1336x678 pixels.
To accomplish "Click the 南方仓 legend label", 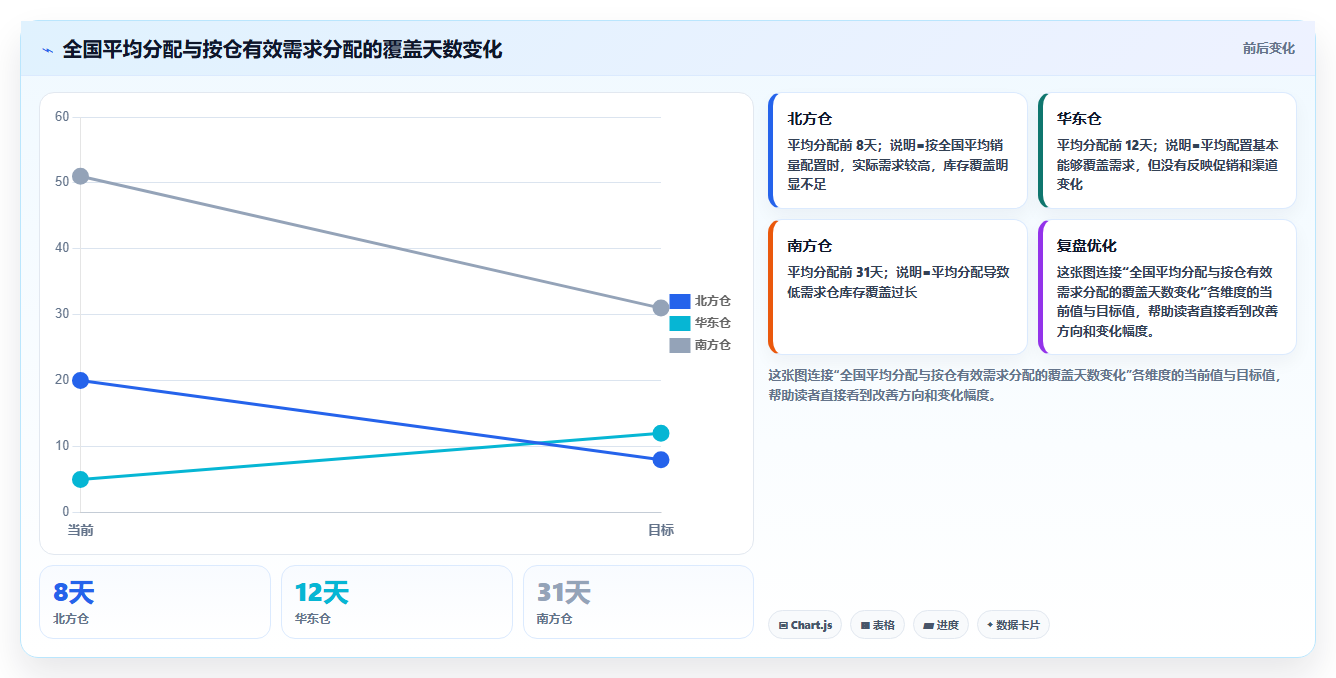I will click(713, 345).
